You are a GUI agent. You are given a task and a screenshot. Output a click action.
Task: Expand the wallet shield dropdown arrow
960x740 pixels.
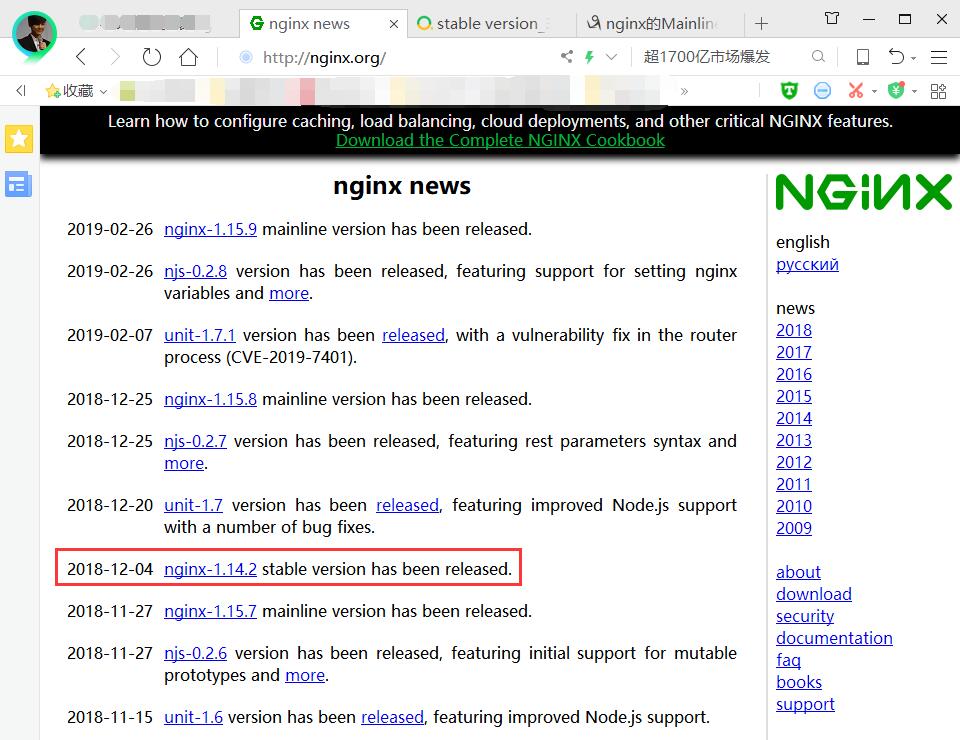(914, 92)
